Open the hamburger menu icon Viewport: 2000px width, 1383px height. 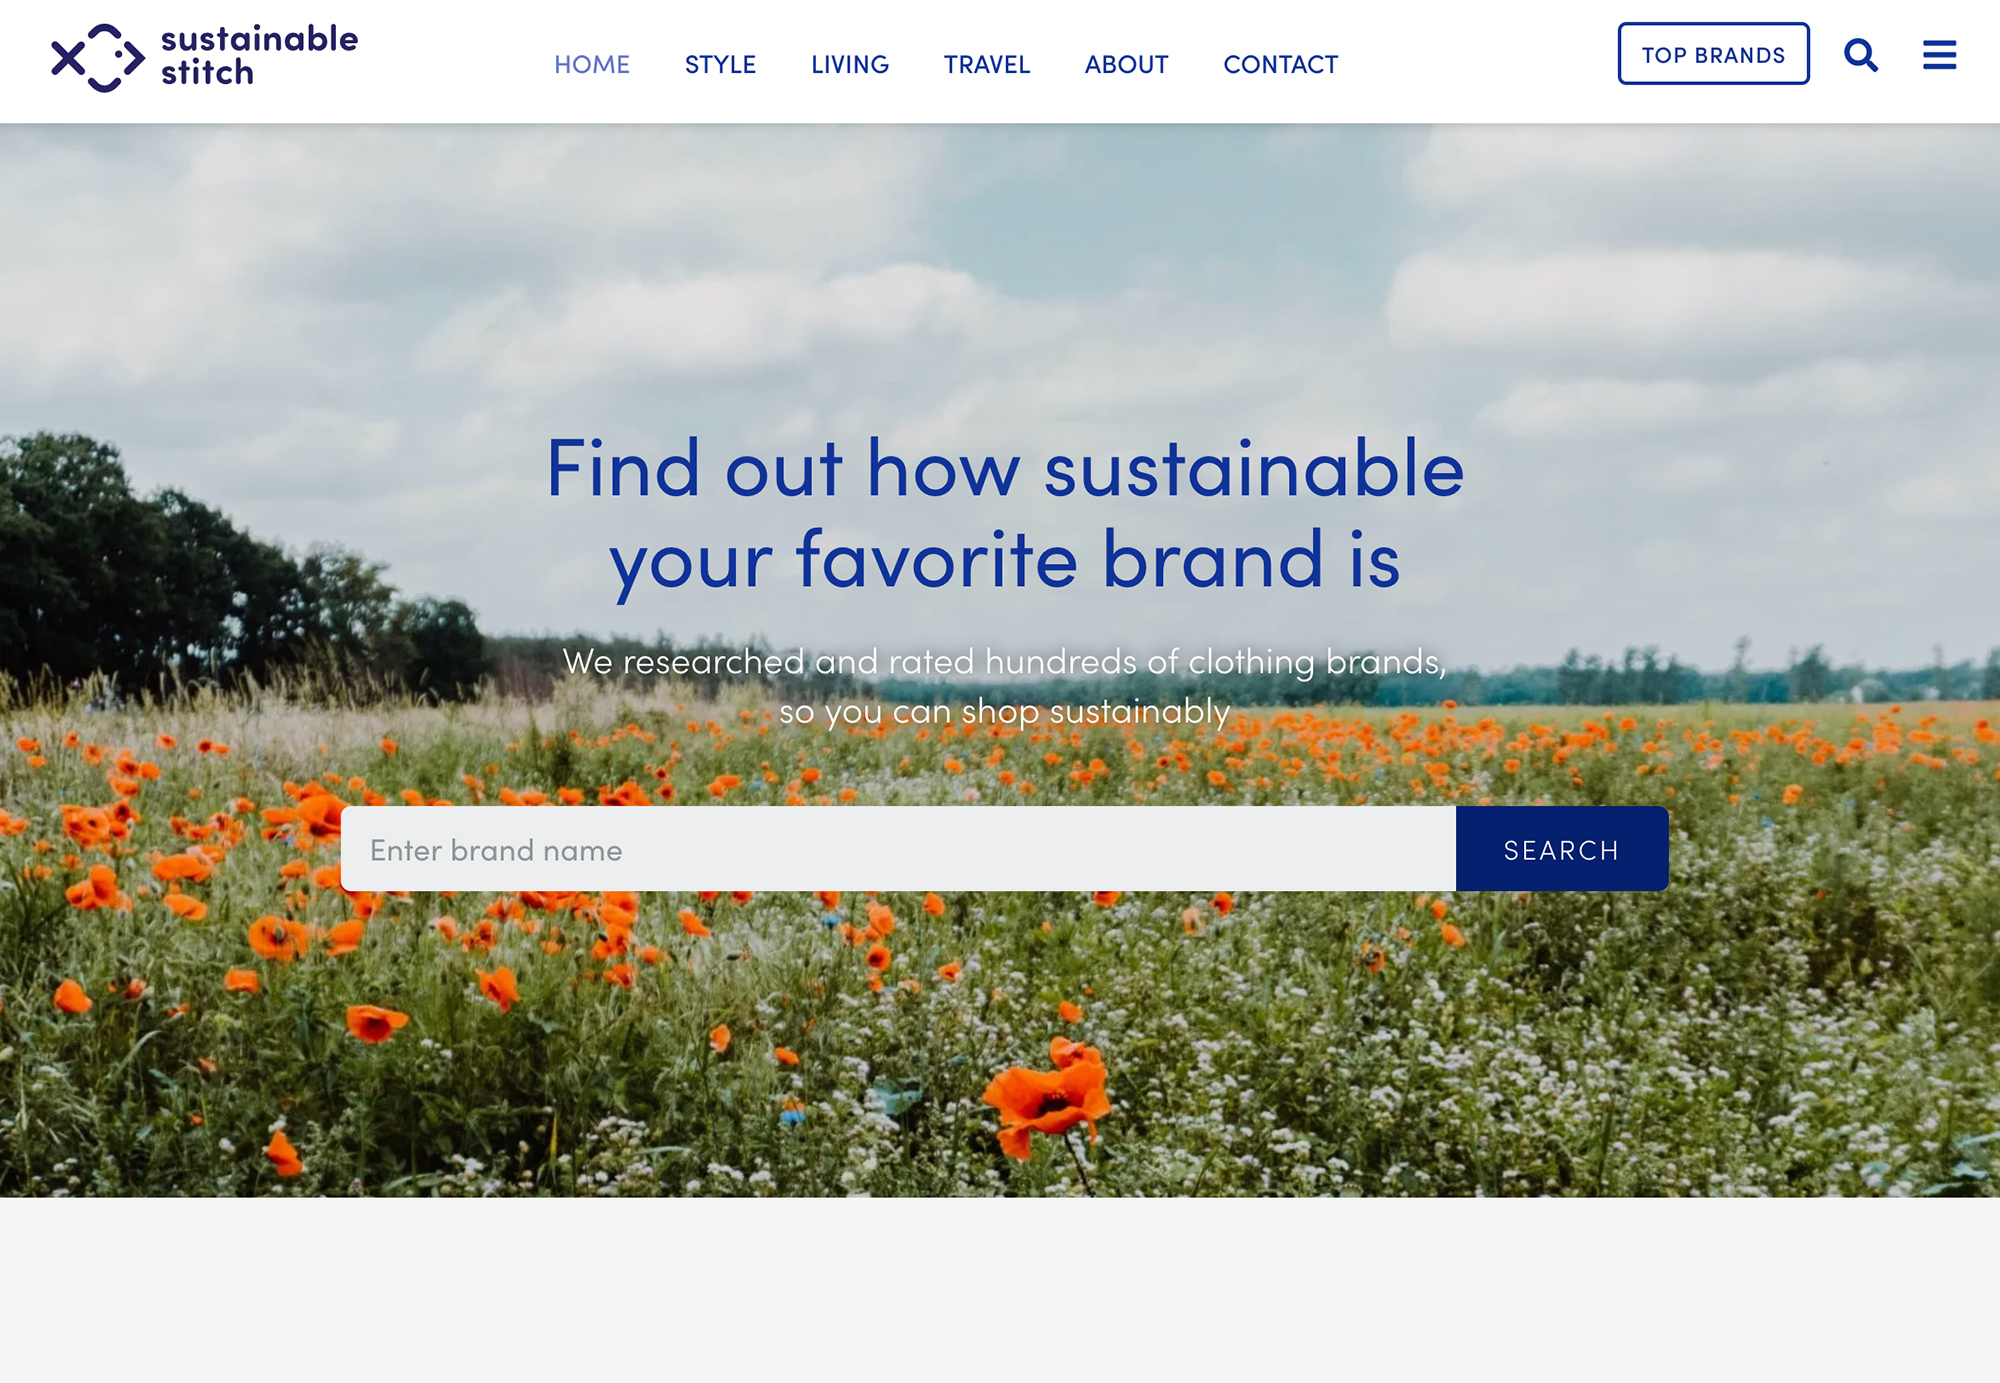point(1939,55)
